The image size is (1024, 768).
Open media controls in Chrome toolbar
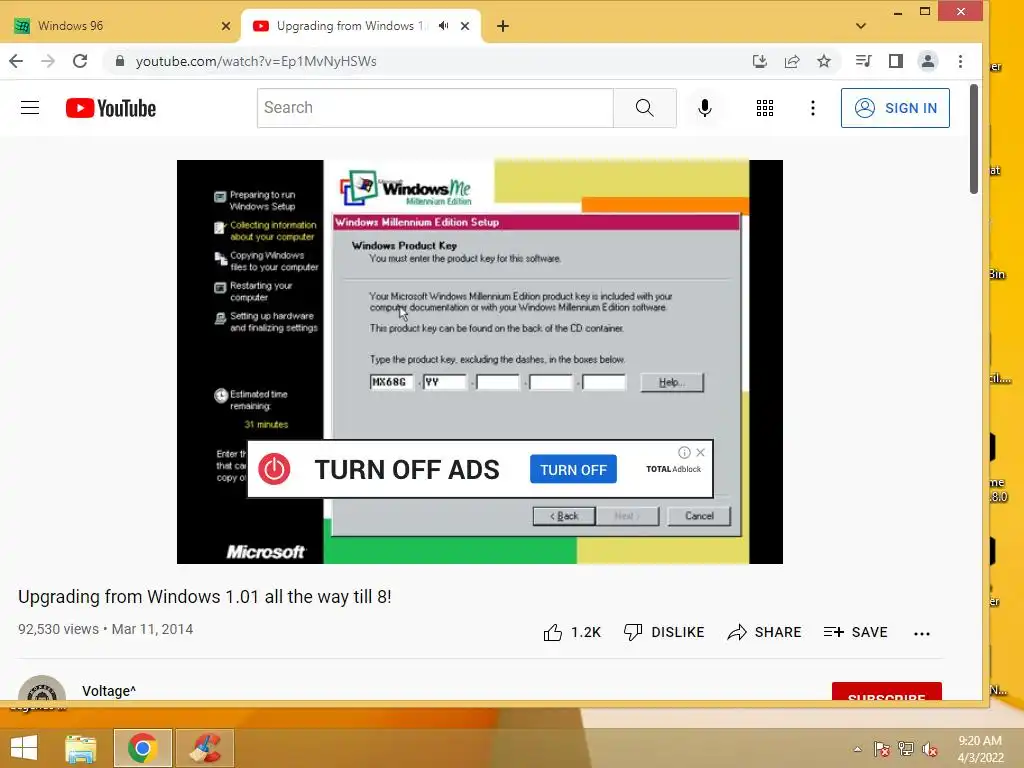(x=863, y=61)
